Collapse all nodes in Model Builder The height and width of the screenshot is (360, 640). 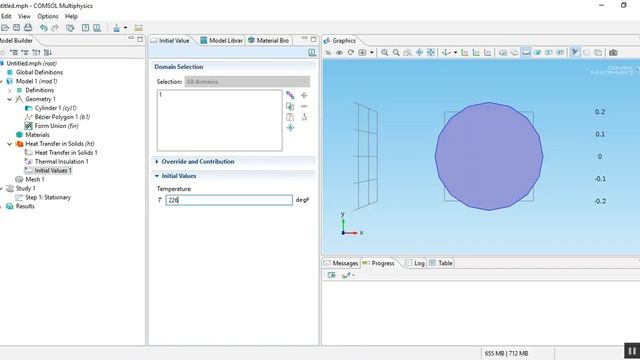[14, 52]
